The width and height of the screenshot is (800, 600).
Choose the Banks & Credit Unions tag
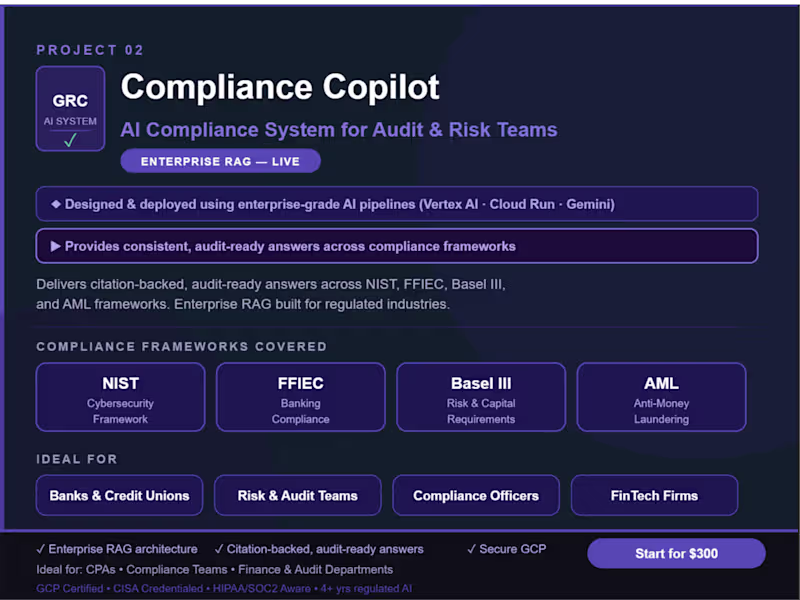pos(119,495)
